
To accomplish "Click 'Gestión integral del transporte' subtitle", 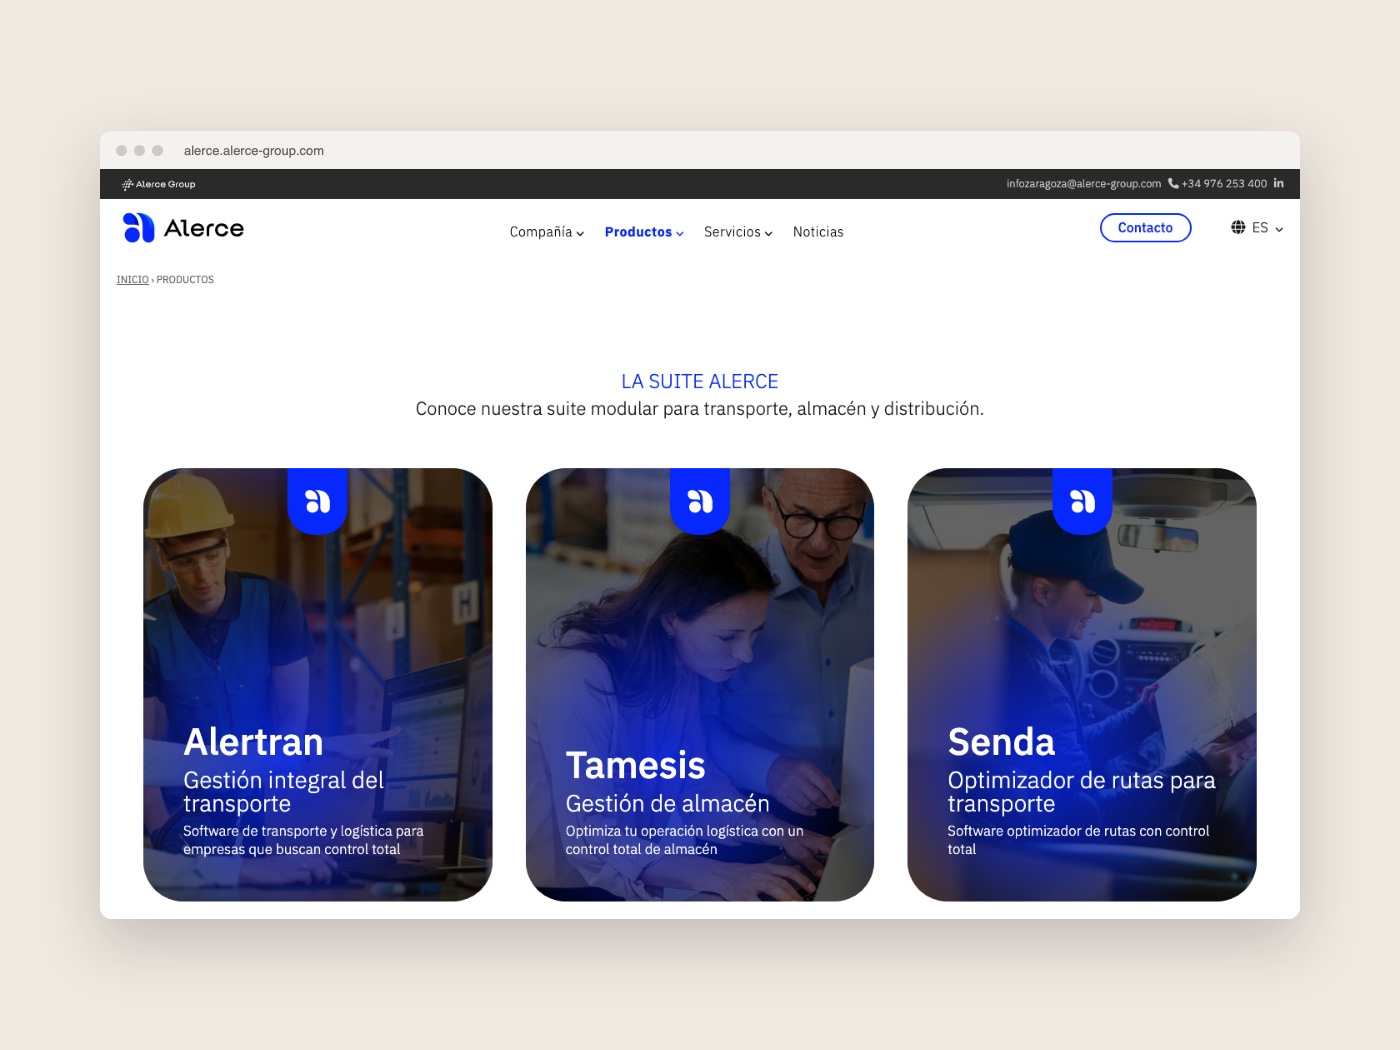I will tap(283, 792).
